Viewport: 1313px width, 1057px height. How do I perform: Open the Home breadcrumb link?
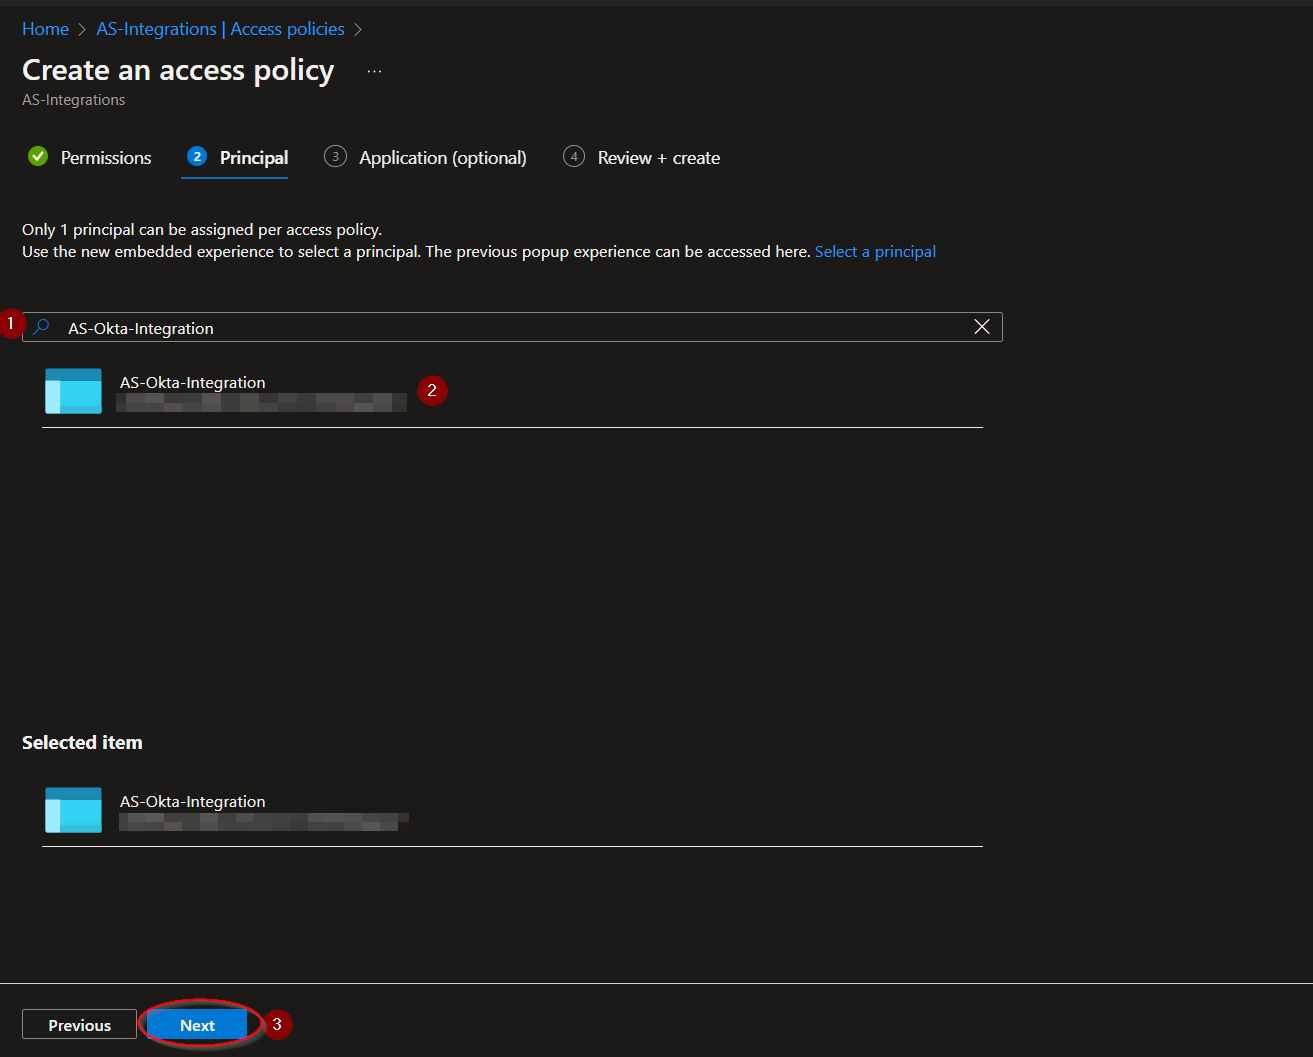[45, 29]
